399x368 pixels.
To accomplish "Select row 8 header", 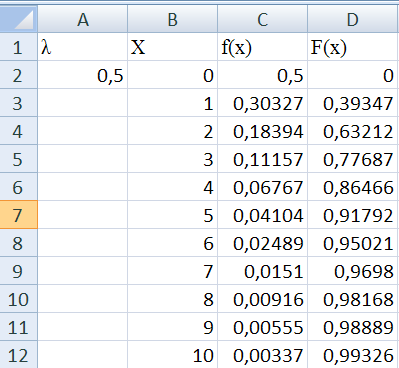I will click(18, 243).
